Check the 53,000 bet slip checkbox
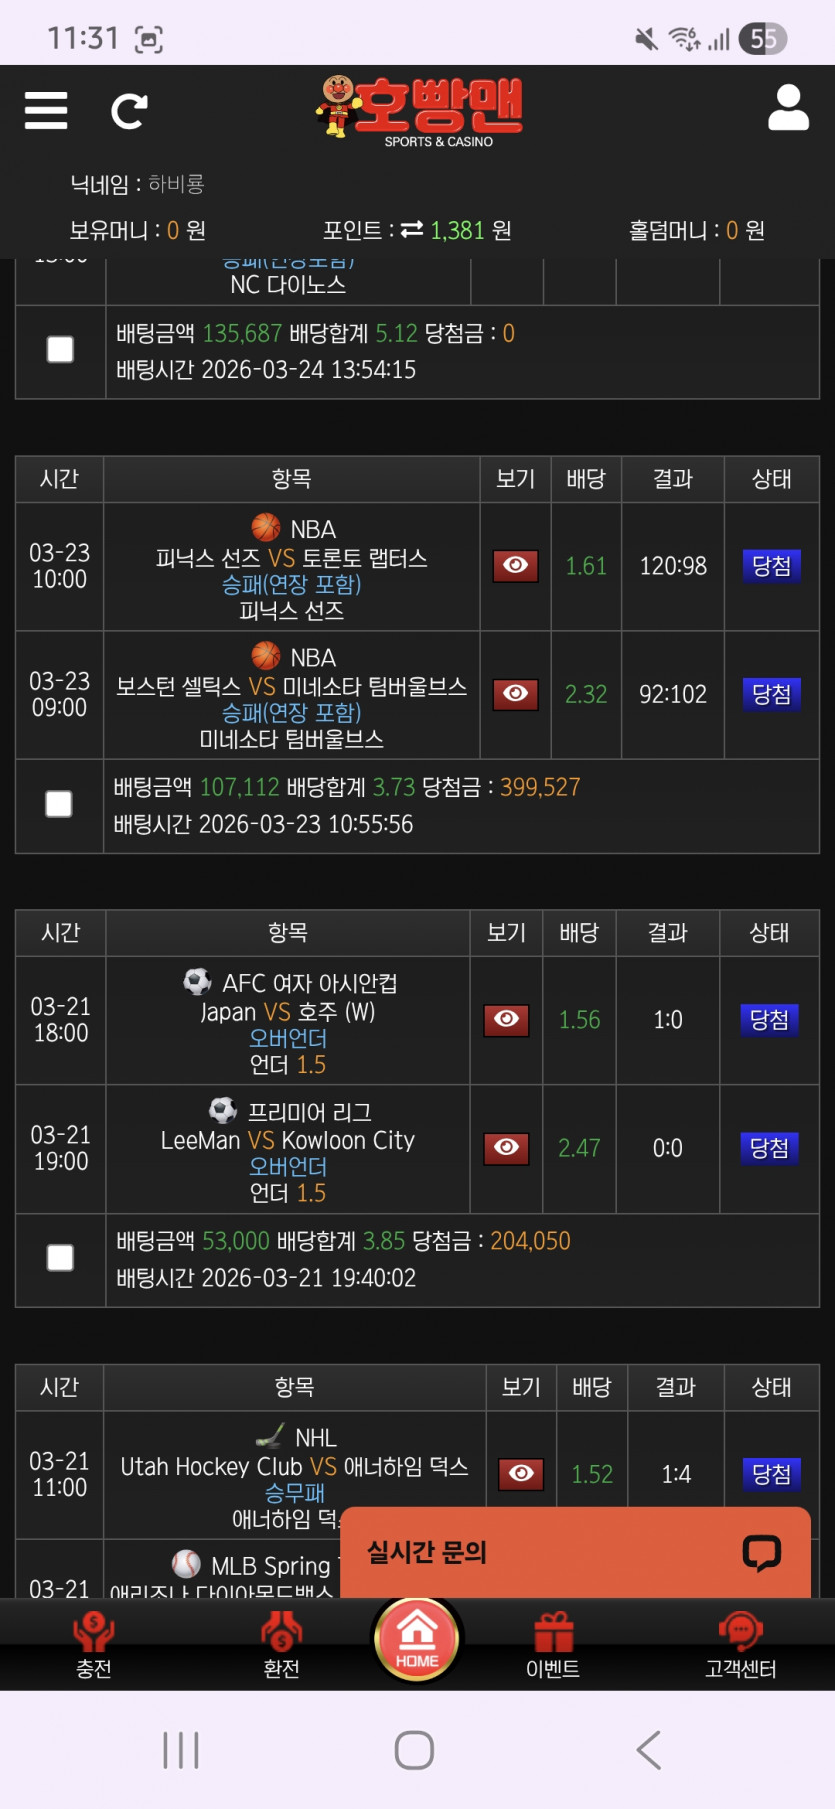The width and height of the screenshot is (835, 1809). (61, 1258)
